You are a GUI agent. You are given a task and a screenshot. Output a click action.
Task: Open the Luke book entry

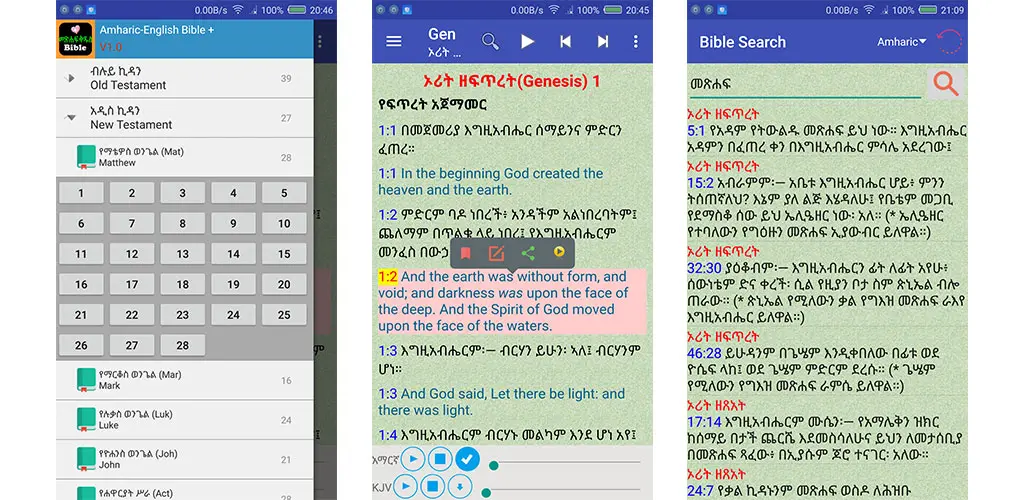click(185, 420)
